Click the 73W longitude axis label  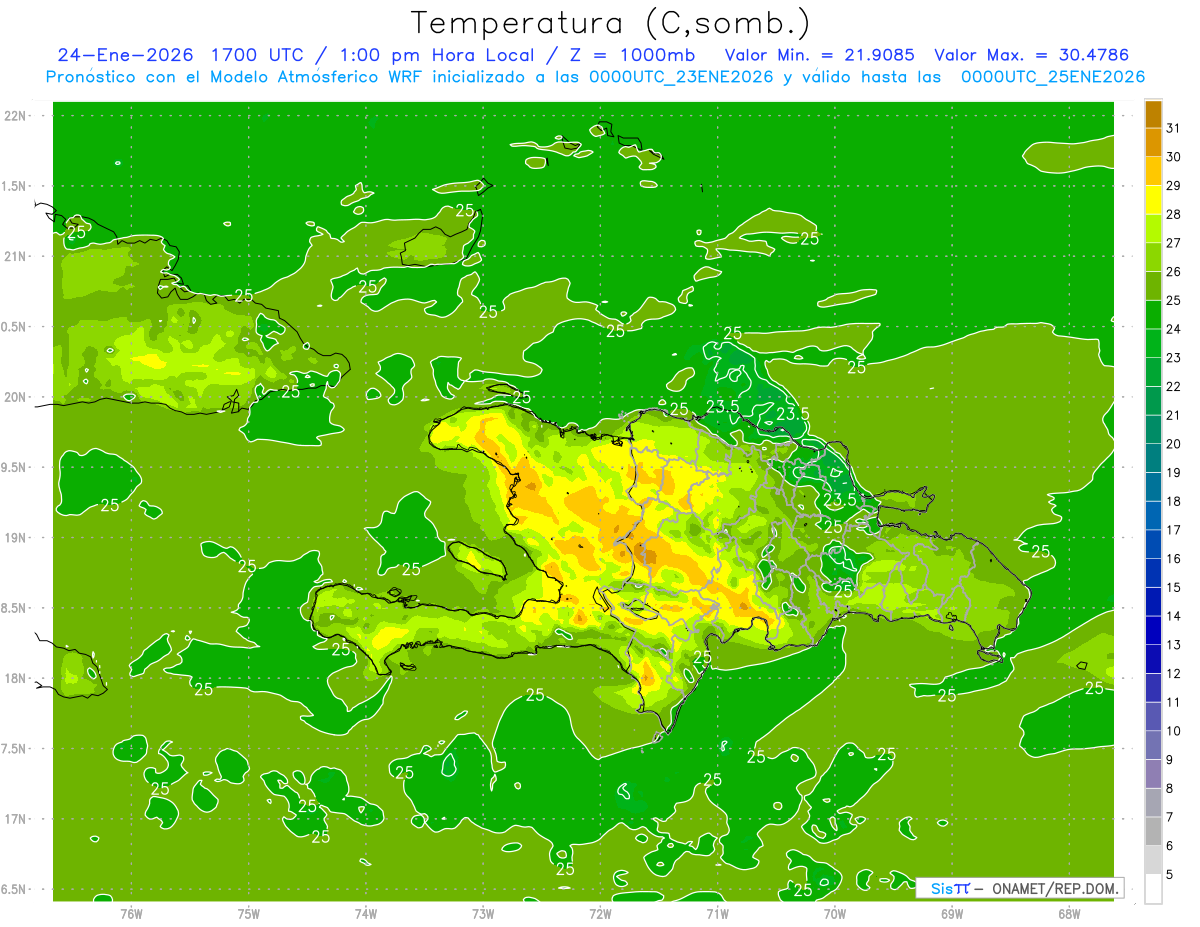click(483, 913)
